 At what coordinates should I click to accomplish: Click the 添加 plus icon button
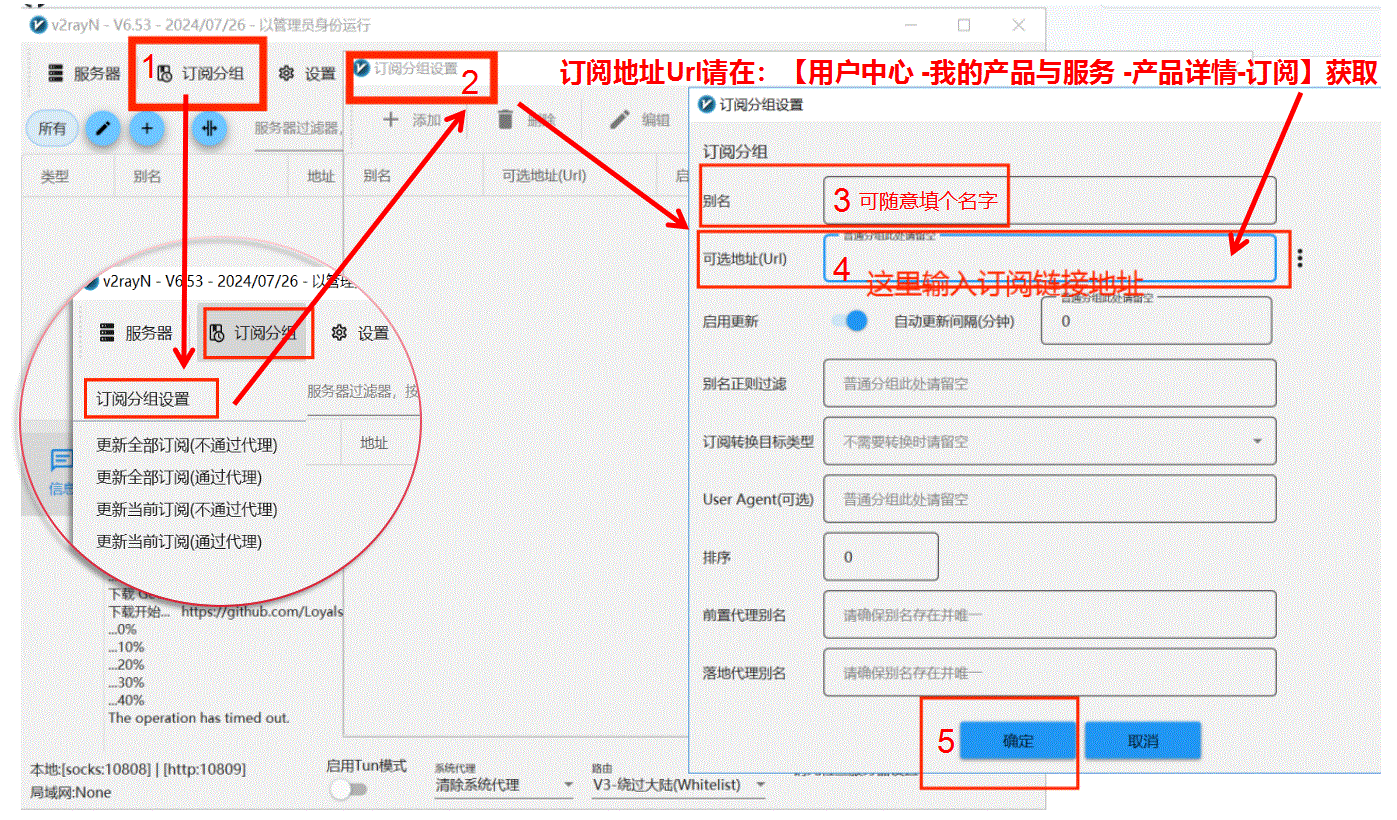pyautogui.click(x=391, y=120)
